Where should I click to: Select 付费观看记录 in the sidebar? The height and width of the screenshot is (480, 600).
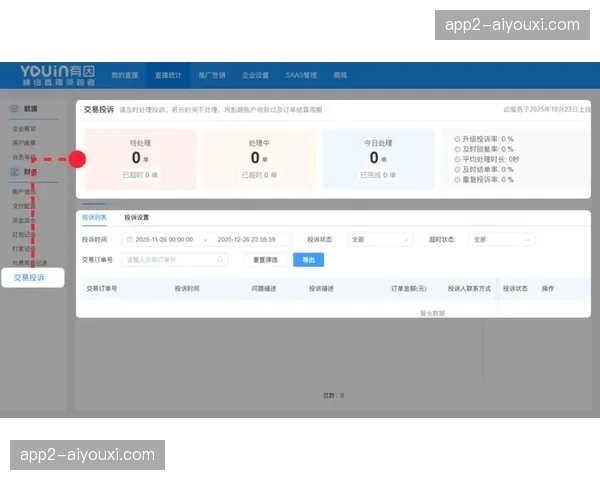(x=29, y=263)
